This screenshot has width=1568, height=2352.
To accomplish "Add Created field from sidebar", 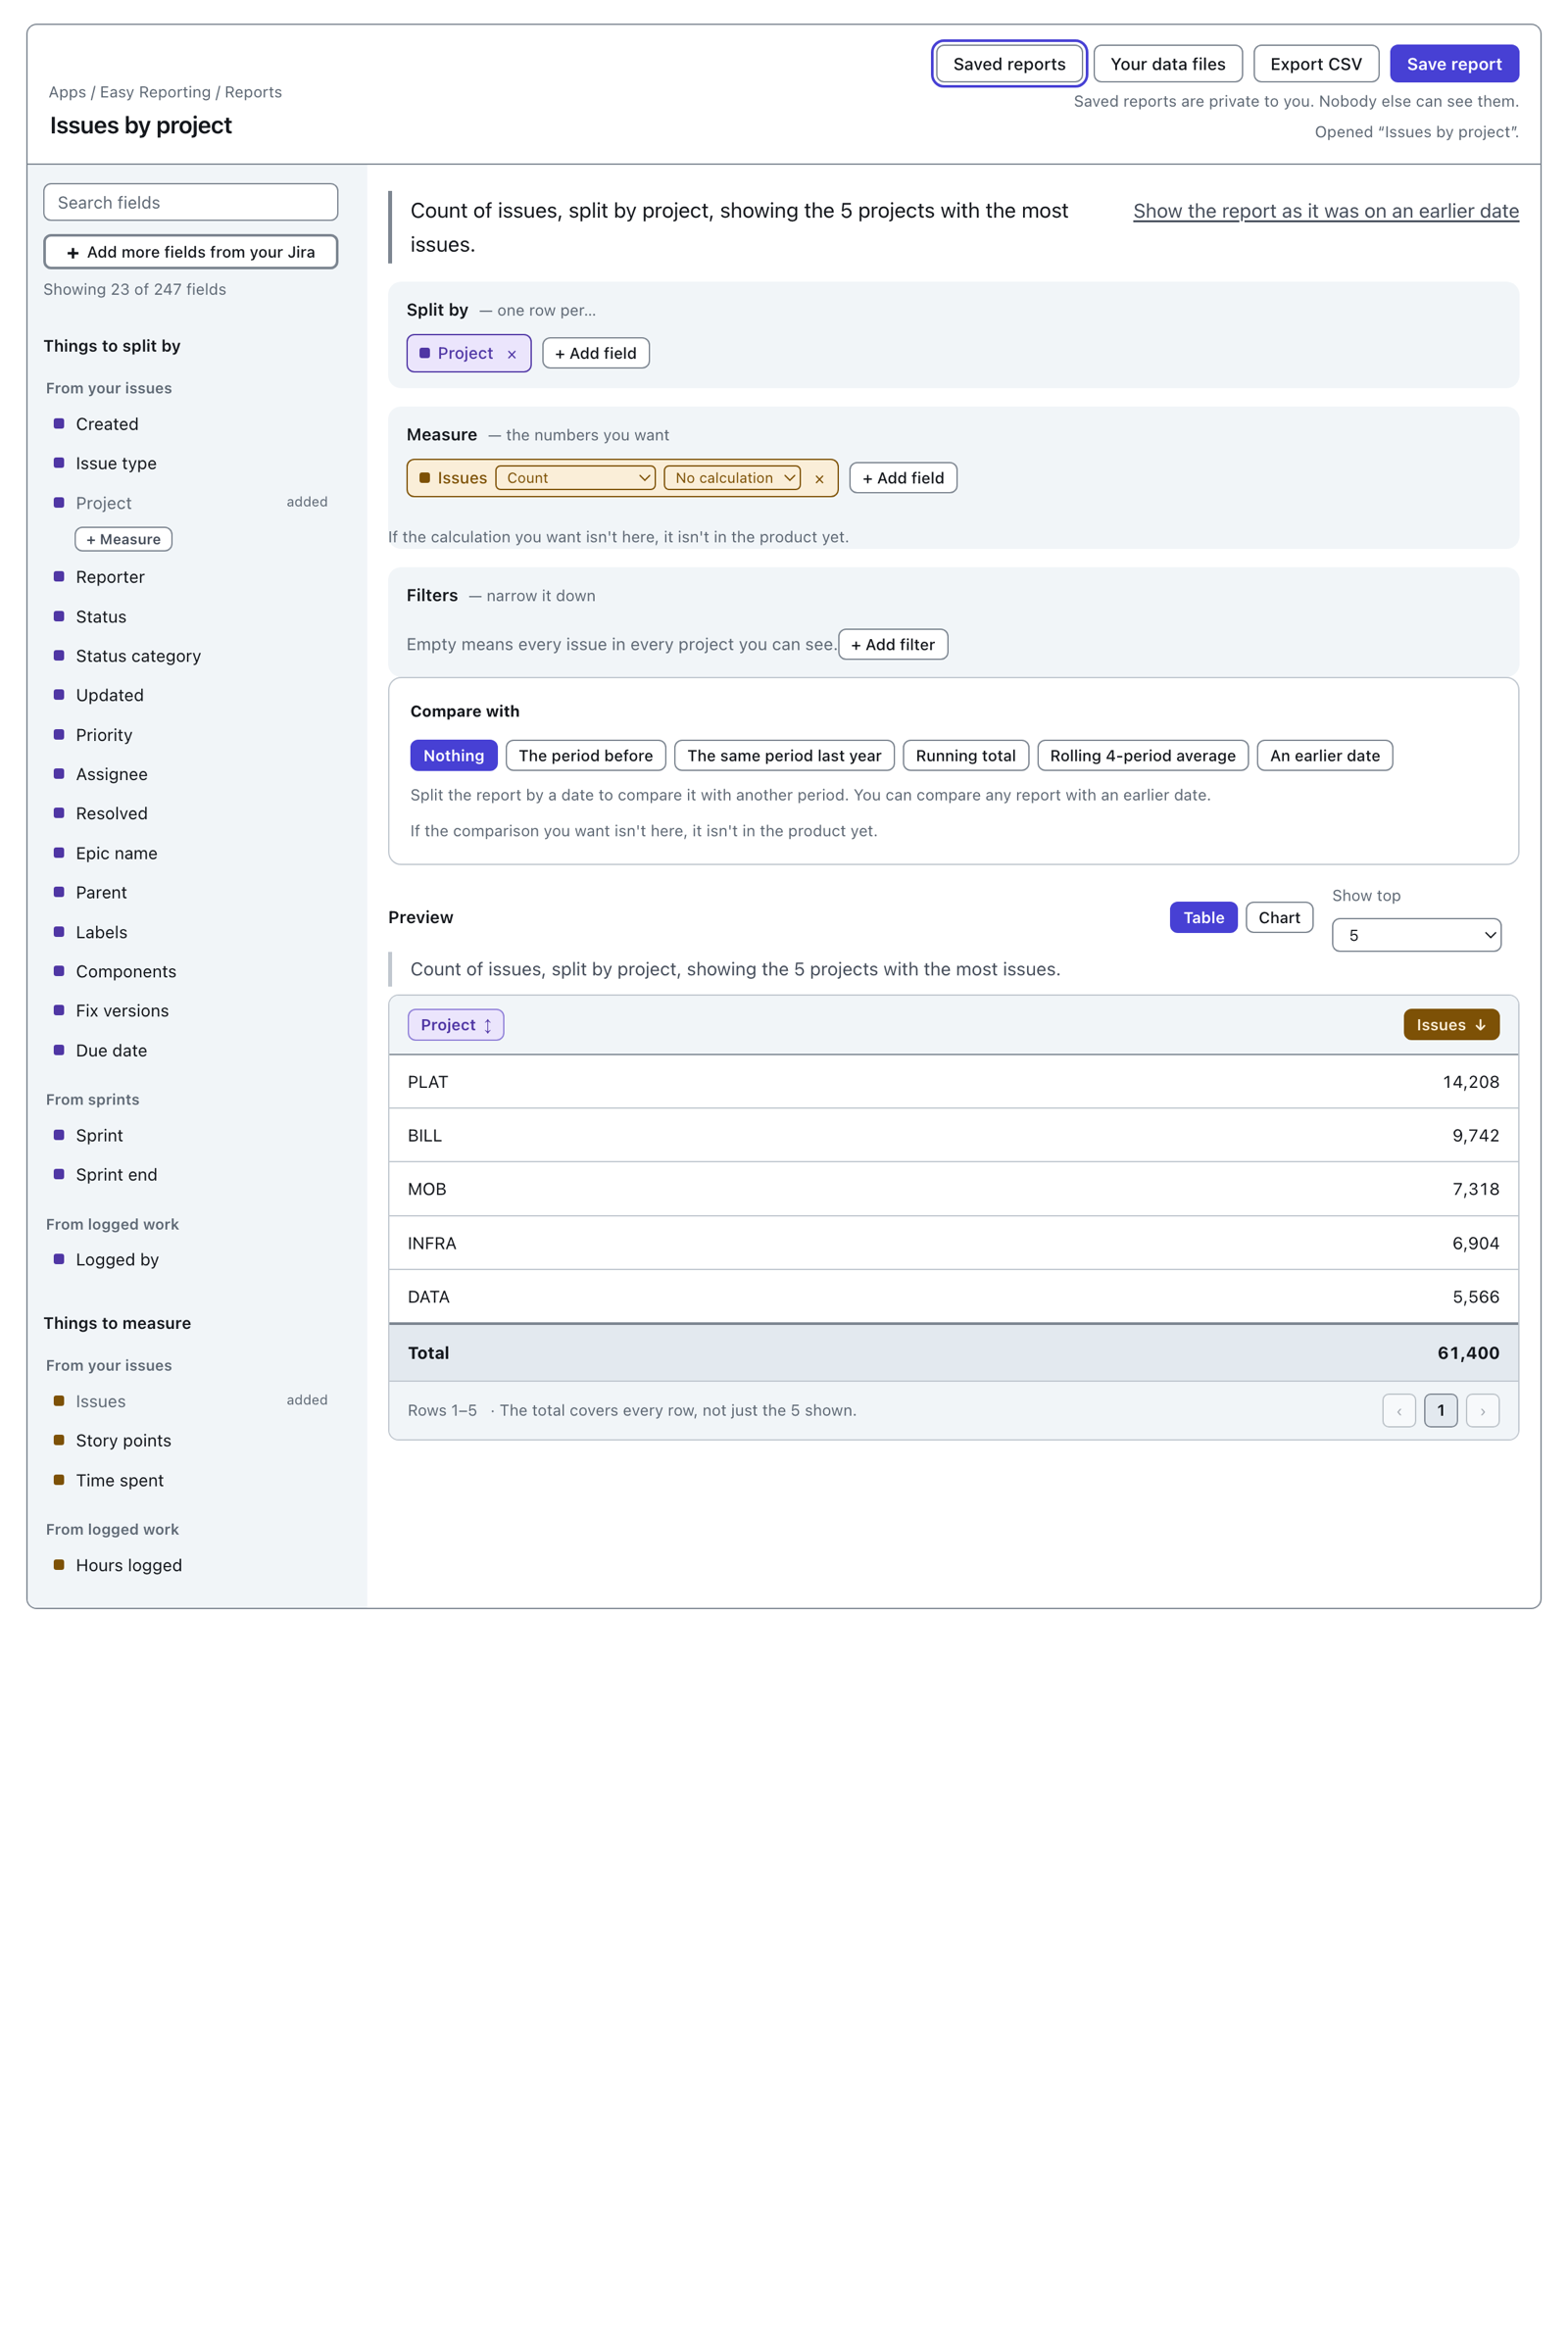I will pos(191,424).
